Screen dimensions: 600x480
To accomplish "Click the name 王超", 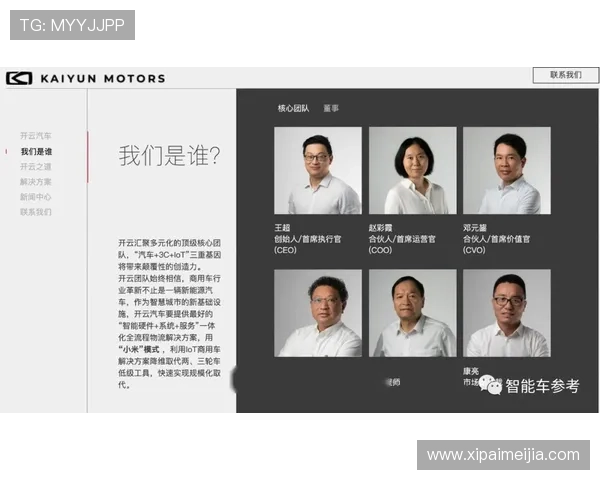I will (282, 228).
